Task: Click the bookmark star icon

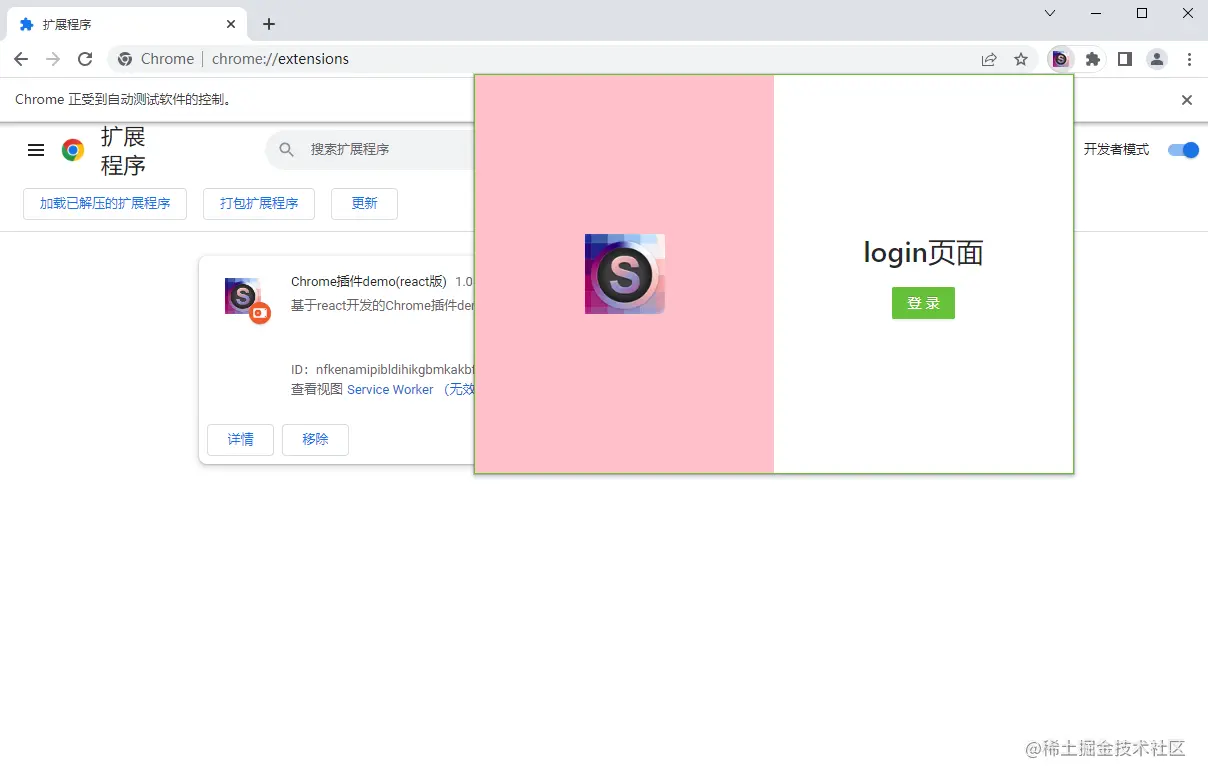Action: click(x=1021, y=59)
